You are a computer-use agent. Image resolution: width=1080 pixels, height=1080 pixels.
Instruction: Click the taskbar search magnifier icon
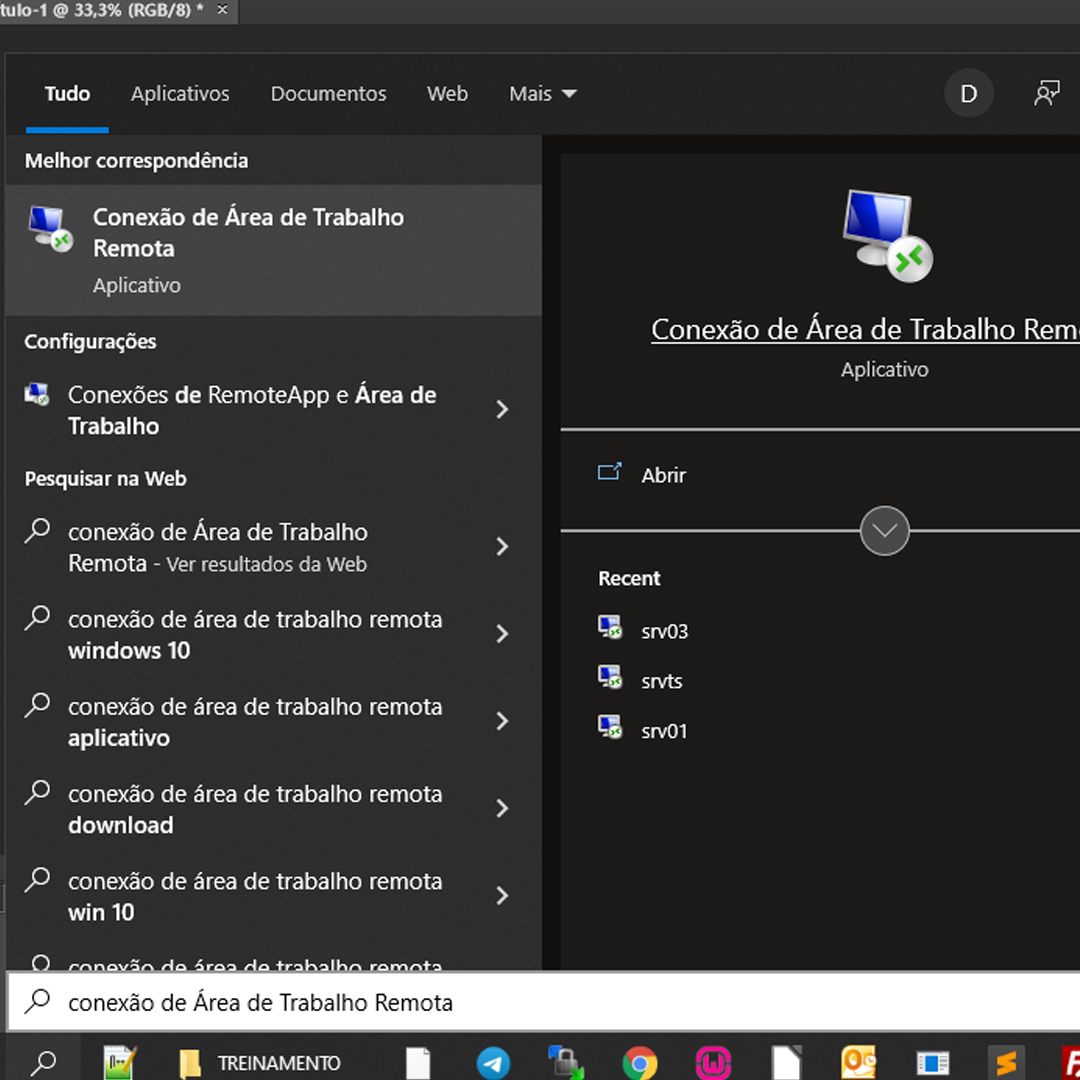(43, 1062)
